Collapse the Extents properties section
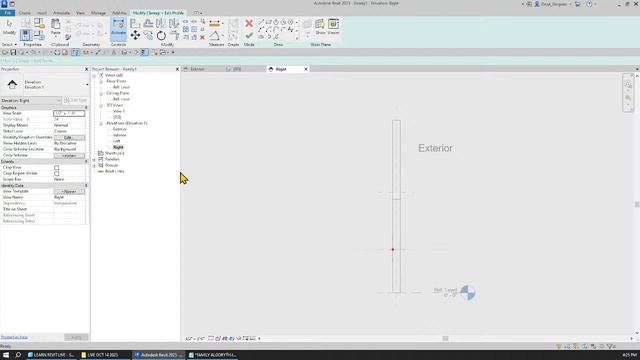This screenshot has width=640, height=360. 86,162
